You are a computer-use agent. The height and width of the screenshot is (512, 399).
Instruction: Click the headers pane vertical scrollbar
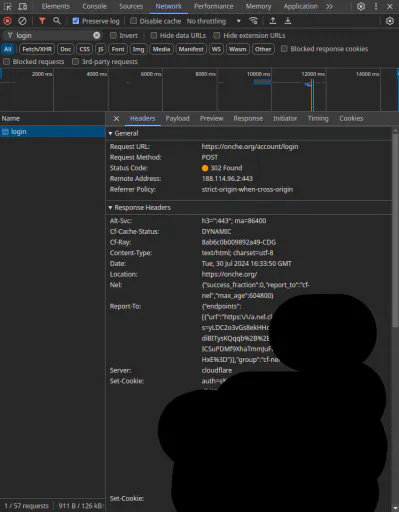tap(395, 230)
